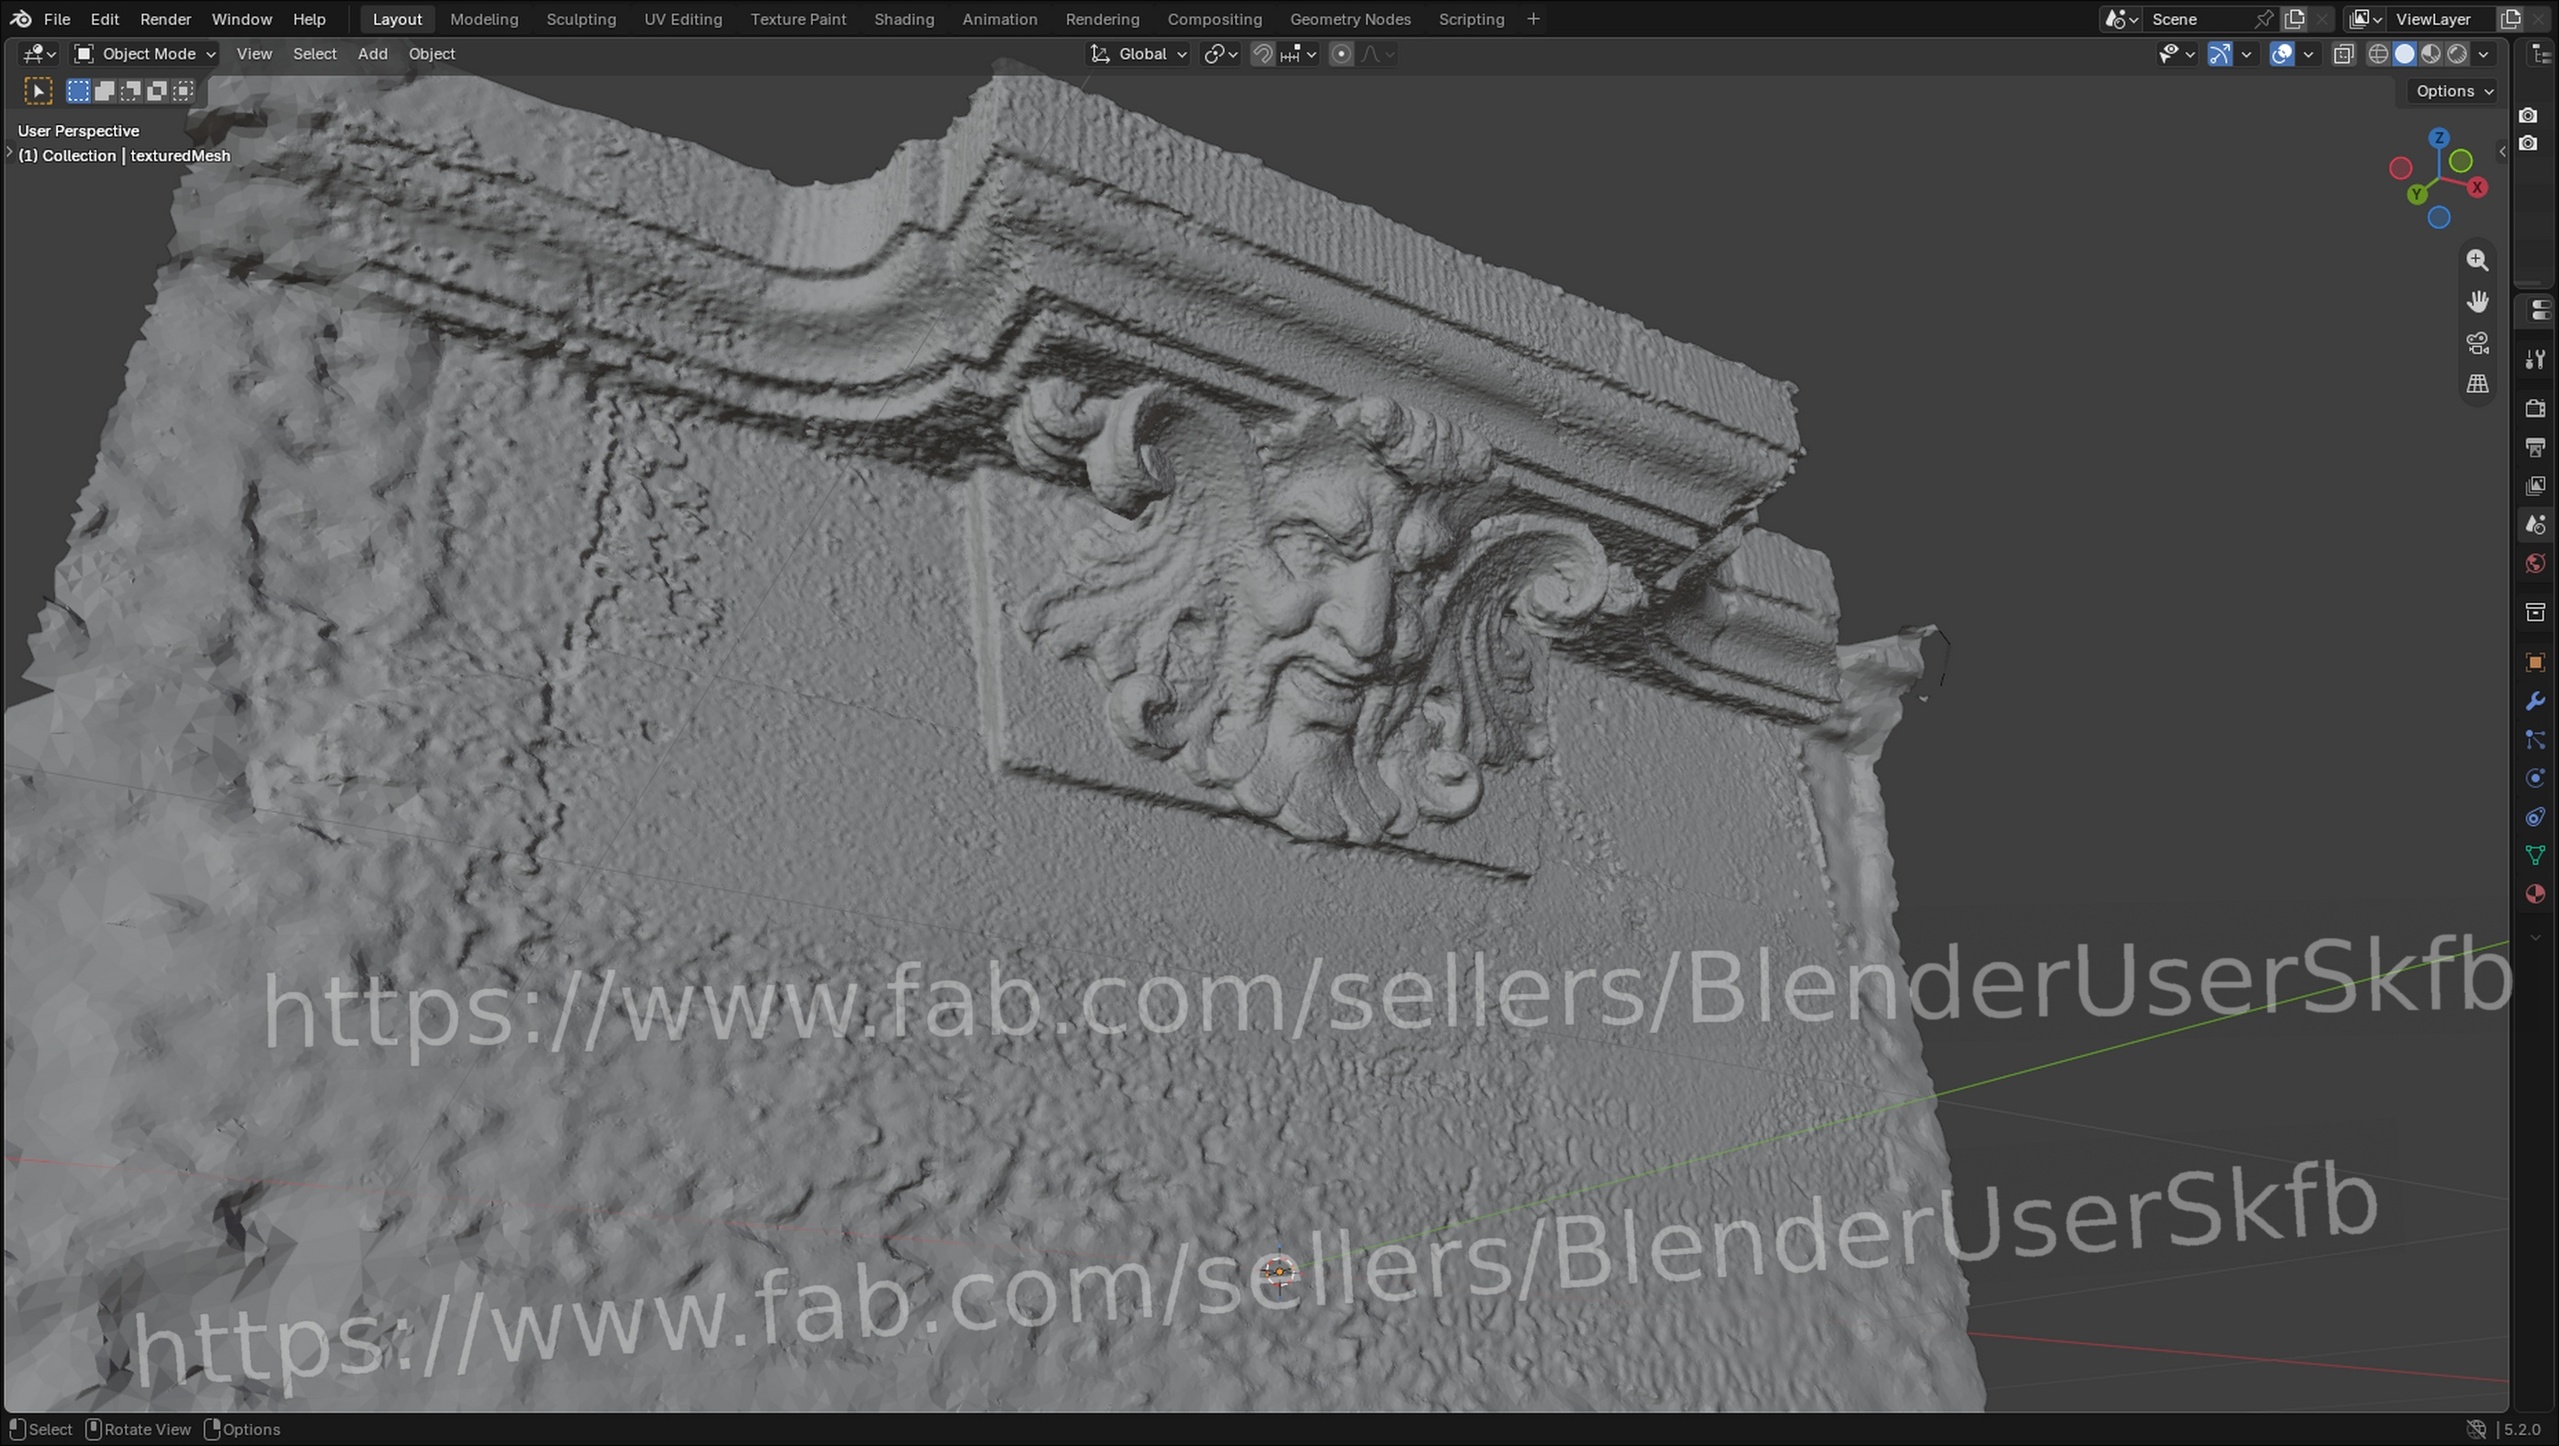Open the File menu
The image size is (2559, 1446).
tap(57, 19)
